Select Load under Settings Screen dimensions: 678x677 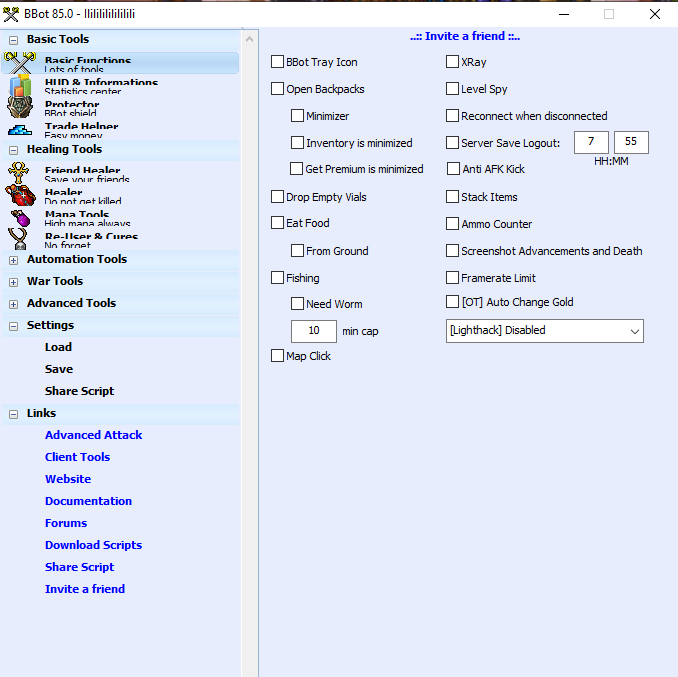(58, 347)
